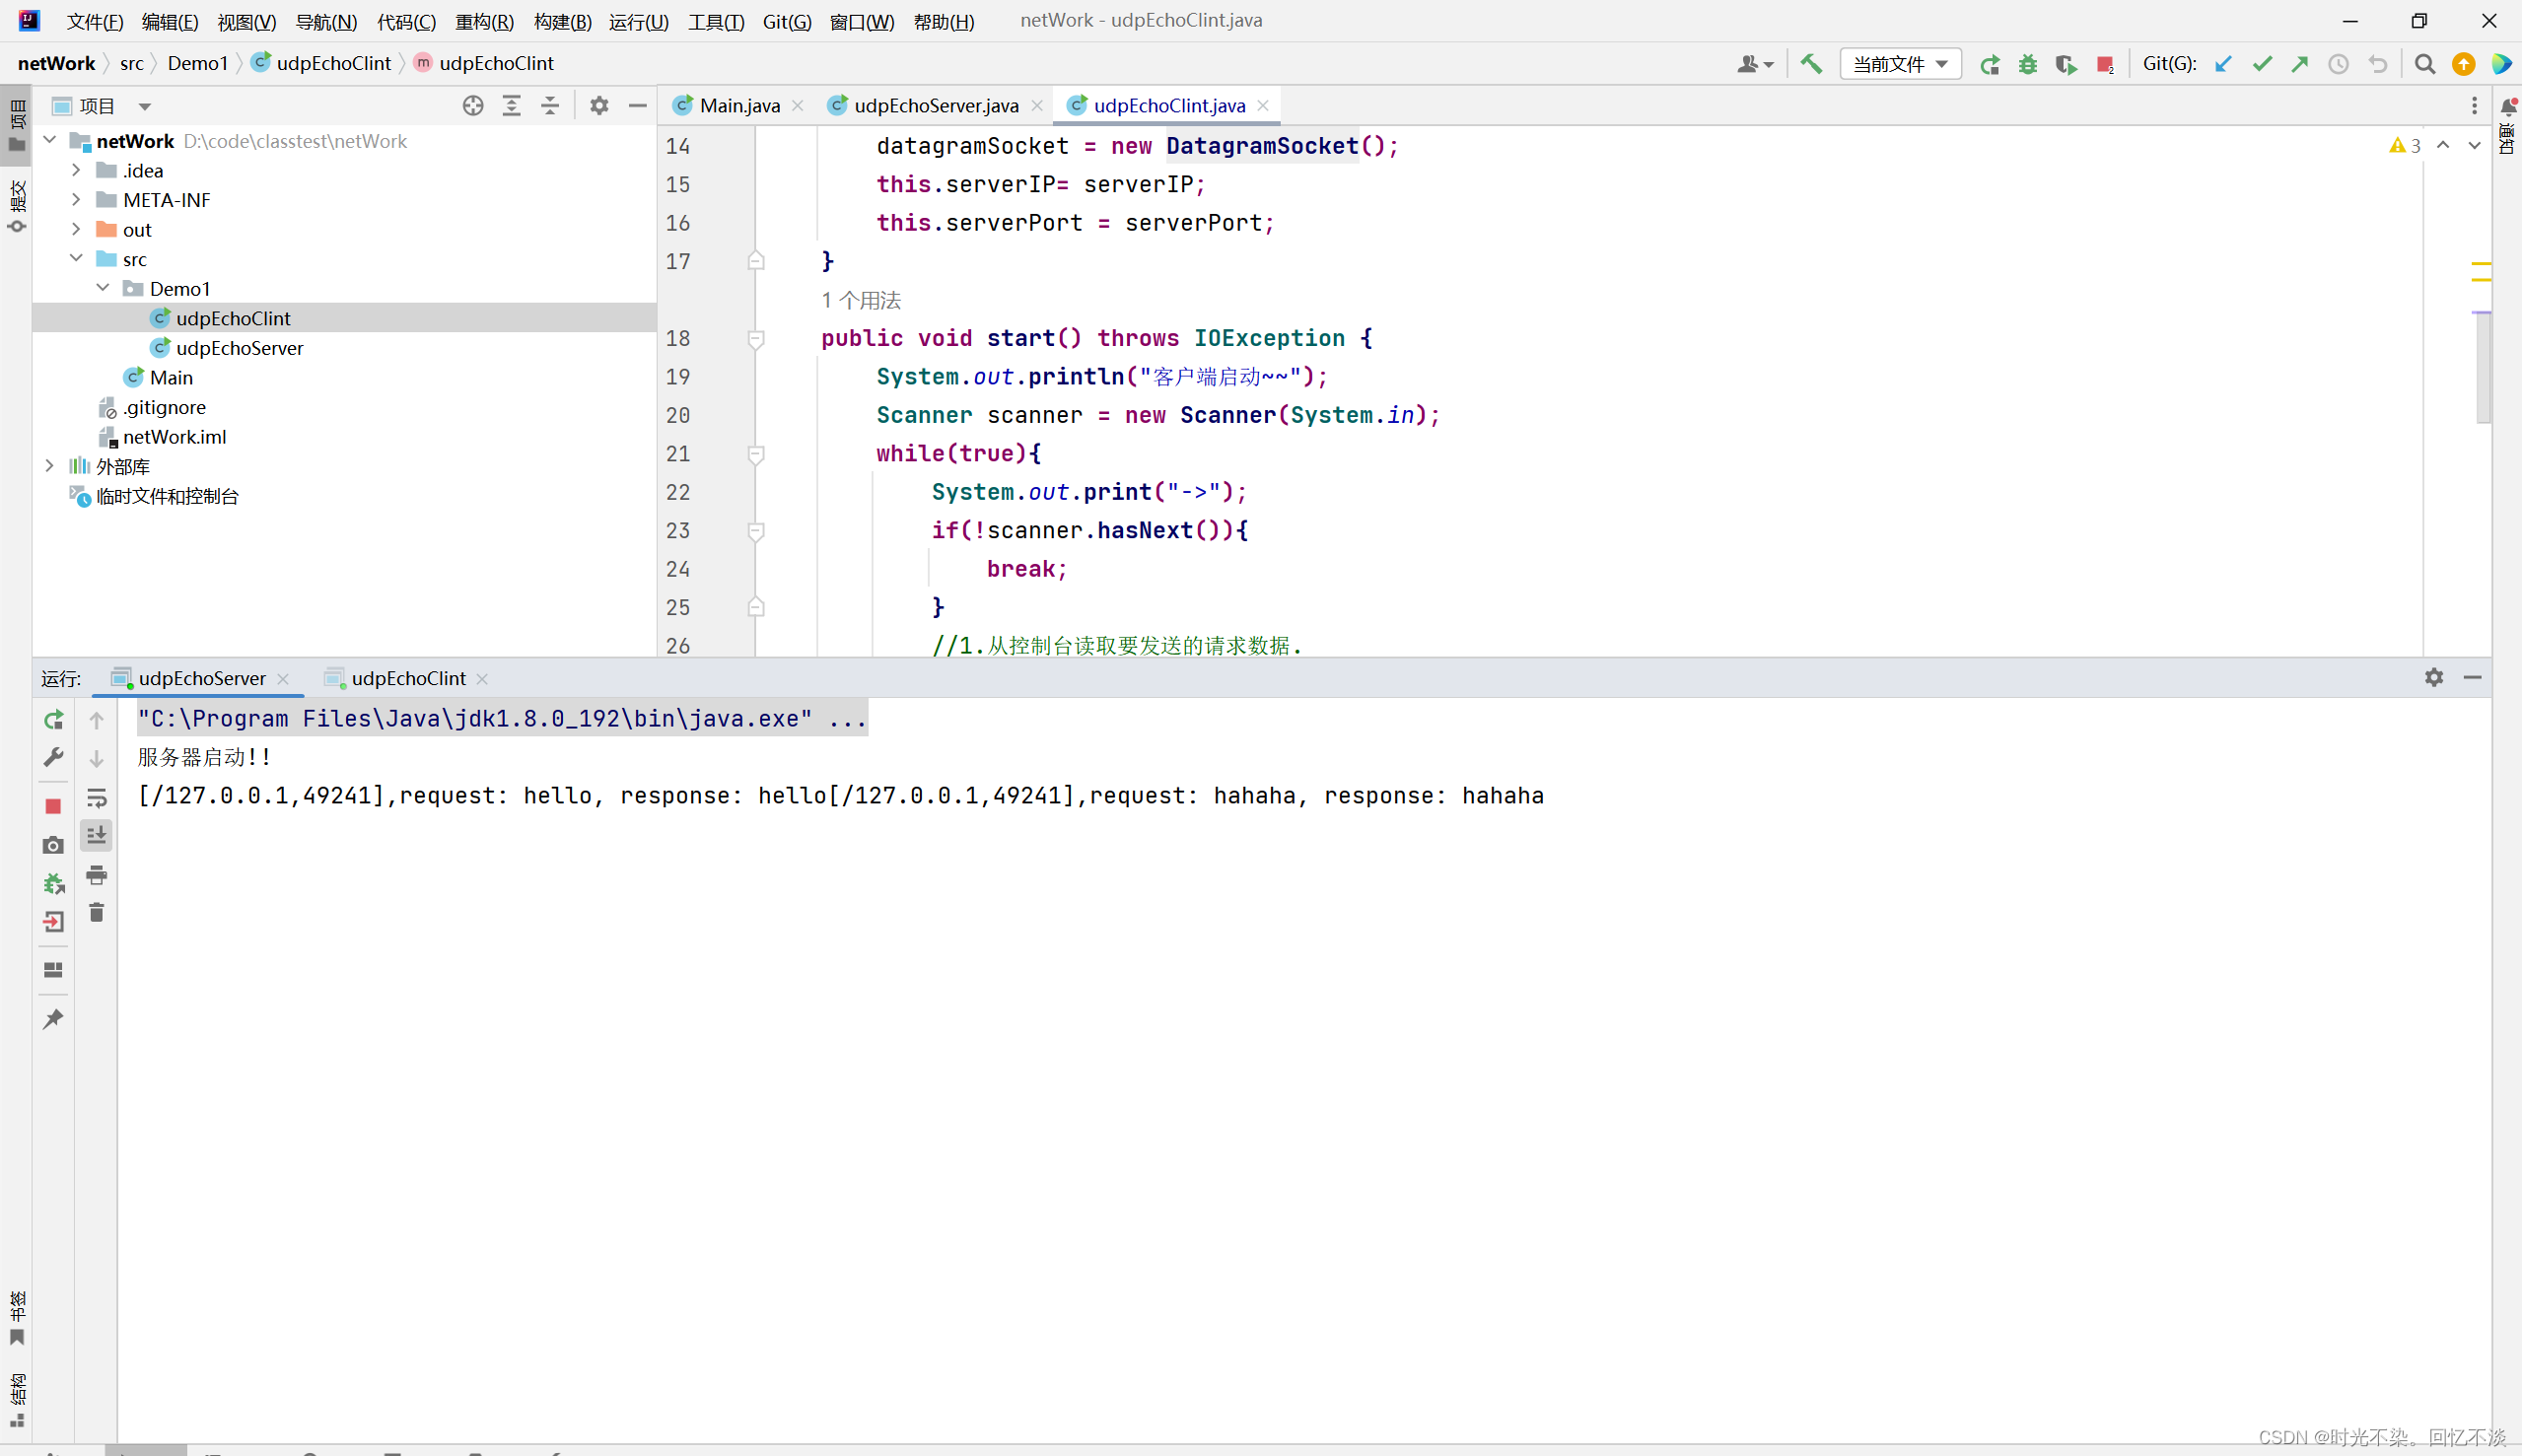Expand the out folder
Viewport: 2522px width, 1456px height.
click(x=76, y=229)
